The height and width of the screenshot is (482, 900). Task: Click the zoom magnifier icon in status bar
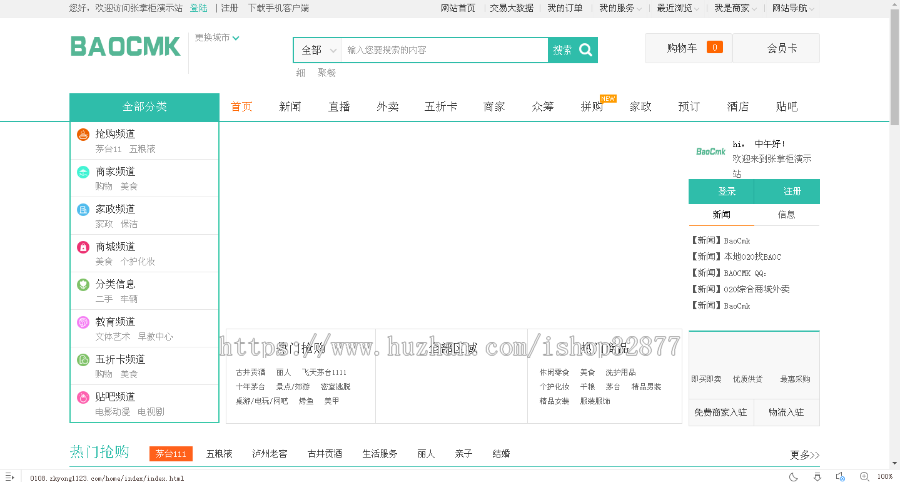[864, 477]
